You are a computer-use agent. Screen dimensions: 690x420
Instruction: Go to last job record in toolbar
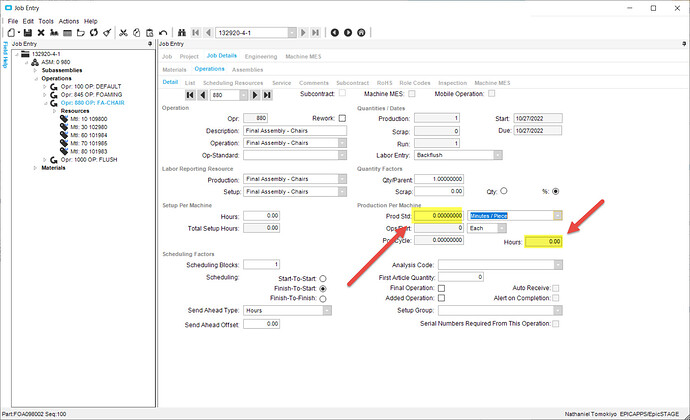click(316, 33)
